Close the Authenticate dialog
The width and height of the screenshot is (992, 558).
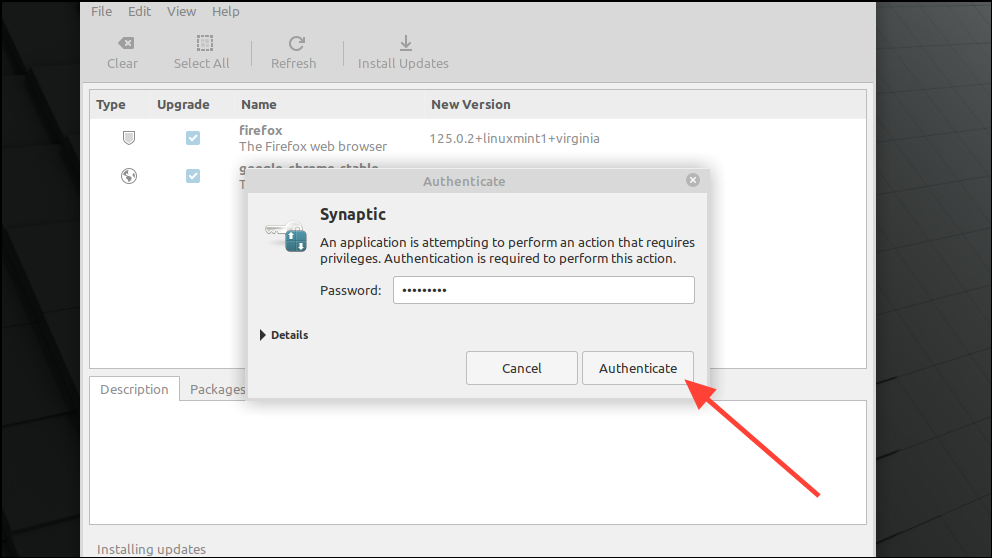[x=693, y=180]
